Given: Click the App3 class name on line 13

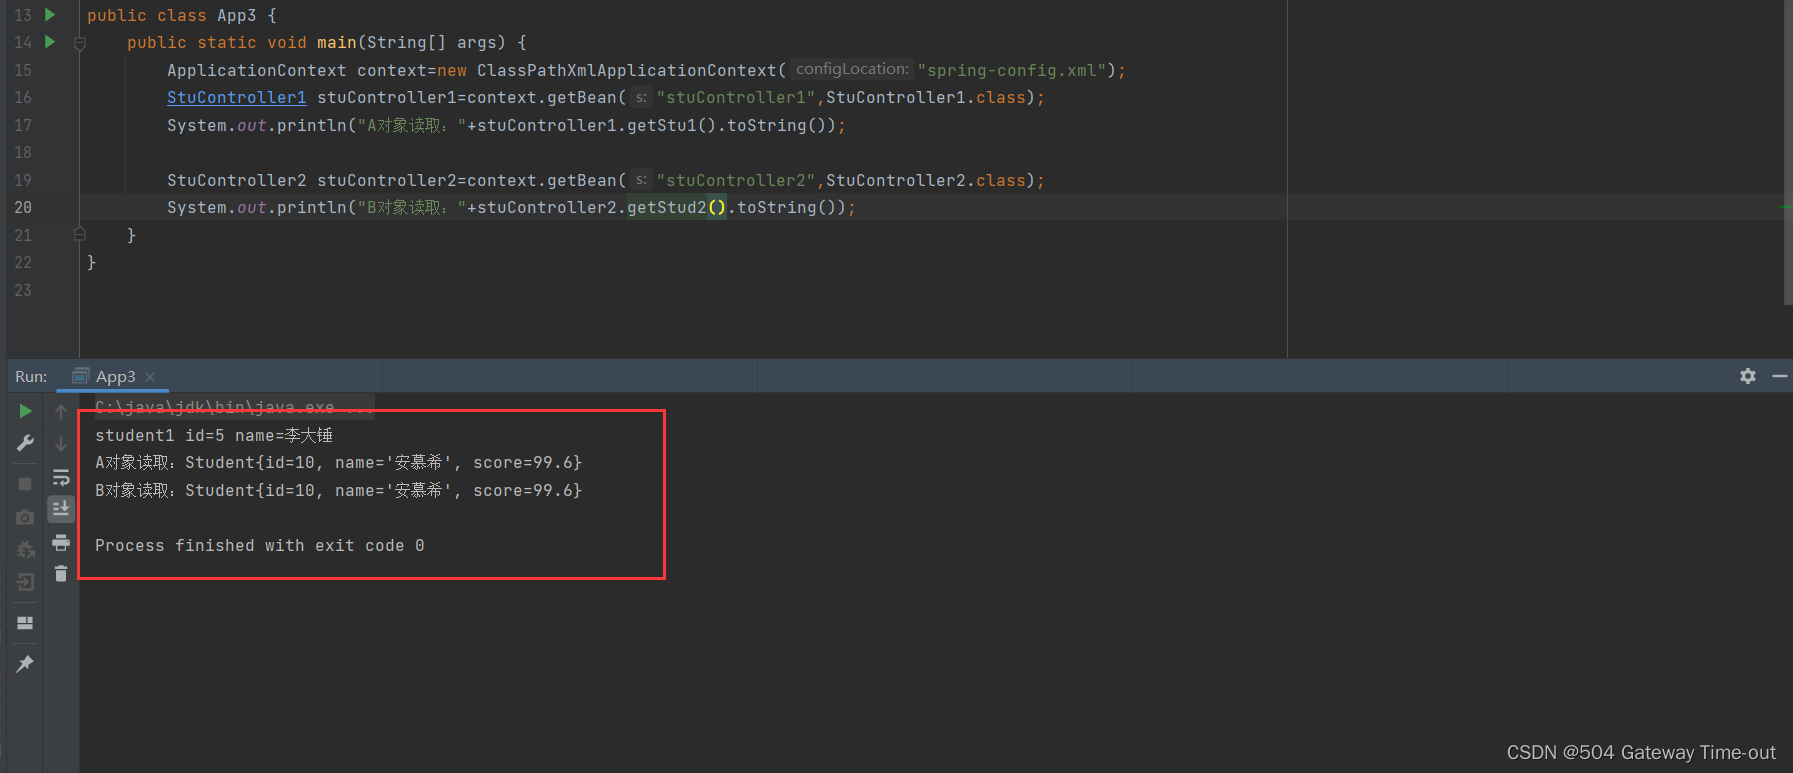Looking at the screenshot, I should click(x=237, y=15).
